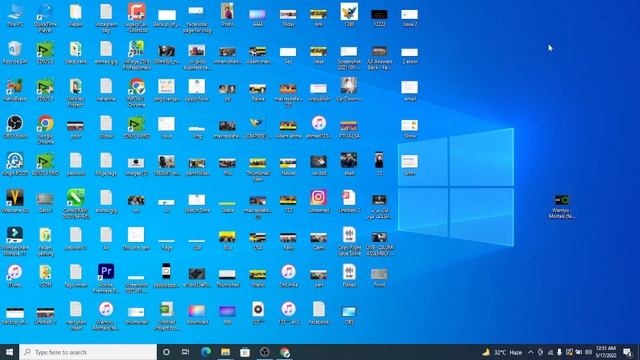Open the 'Untitled 2' PDF file
The width and height of the screenshot is (640, 360).
tap(349, 201)
